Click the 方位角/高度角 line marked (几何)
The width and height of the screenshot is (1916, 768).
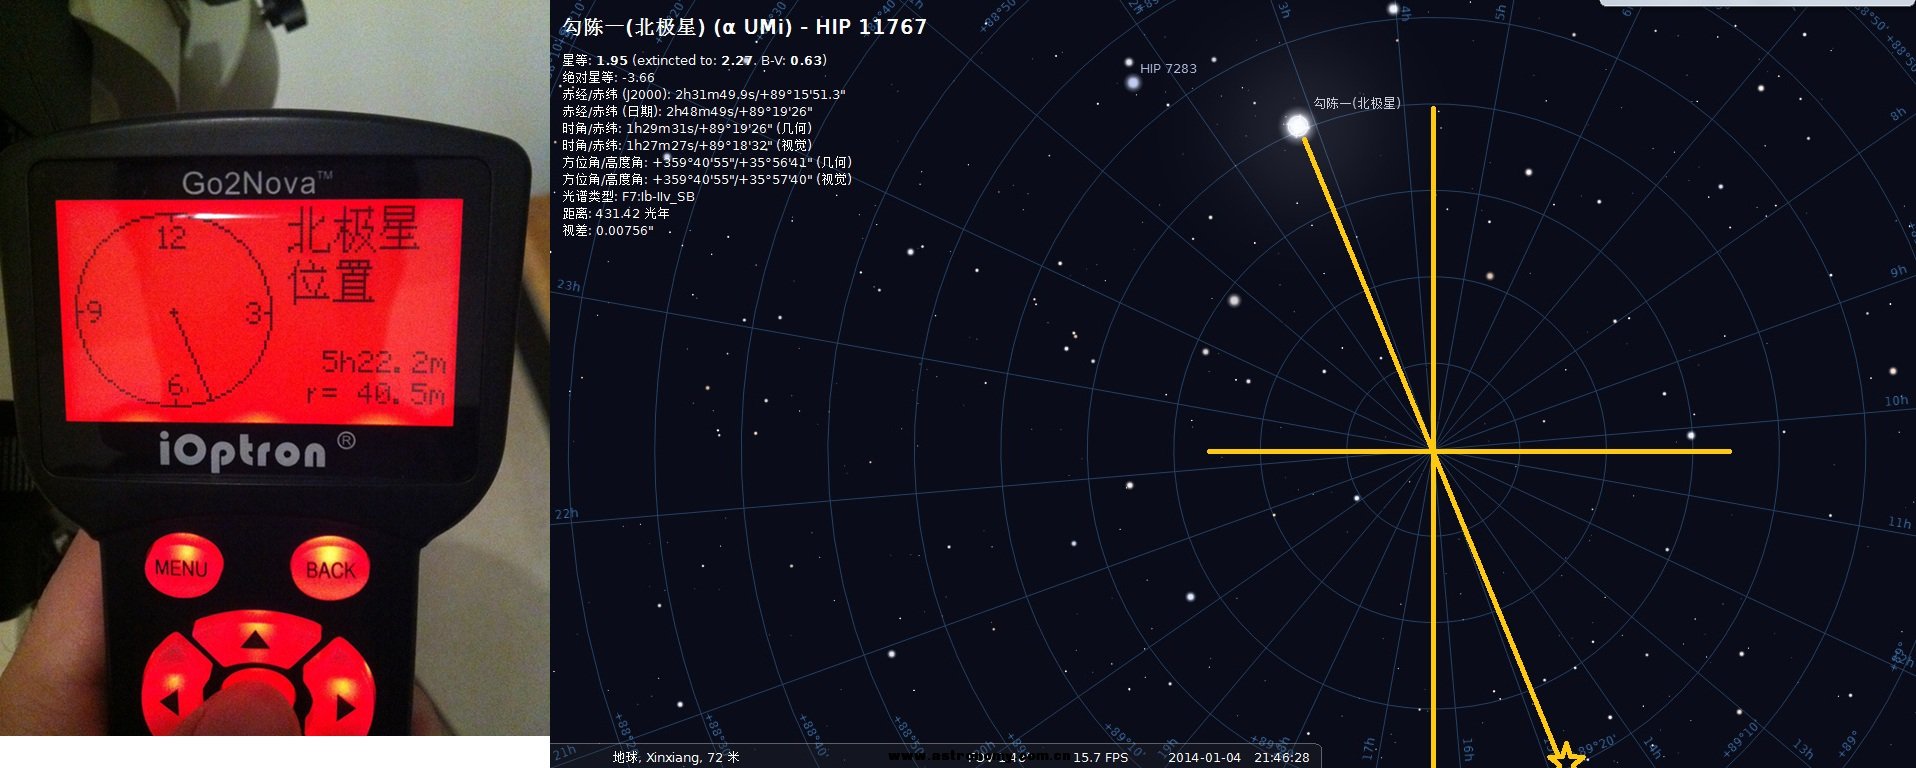tap(707, 162)
